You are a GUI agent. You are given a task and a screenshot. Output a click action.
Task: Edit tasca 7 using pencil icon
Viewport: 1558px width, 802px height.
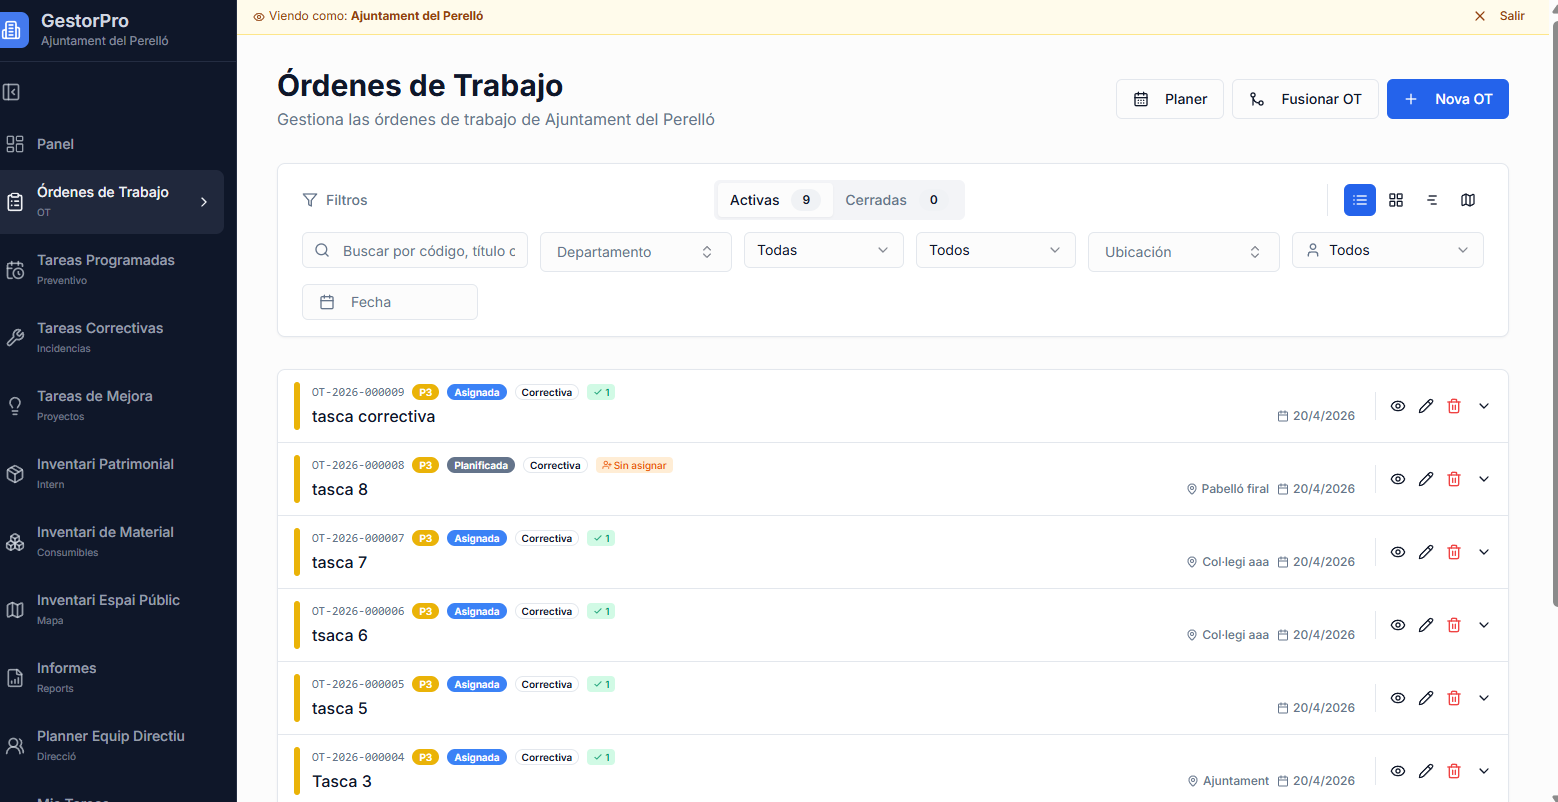point(1426,552)
